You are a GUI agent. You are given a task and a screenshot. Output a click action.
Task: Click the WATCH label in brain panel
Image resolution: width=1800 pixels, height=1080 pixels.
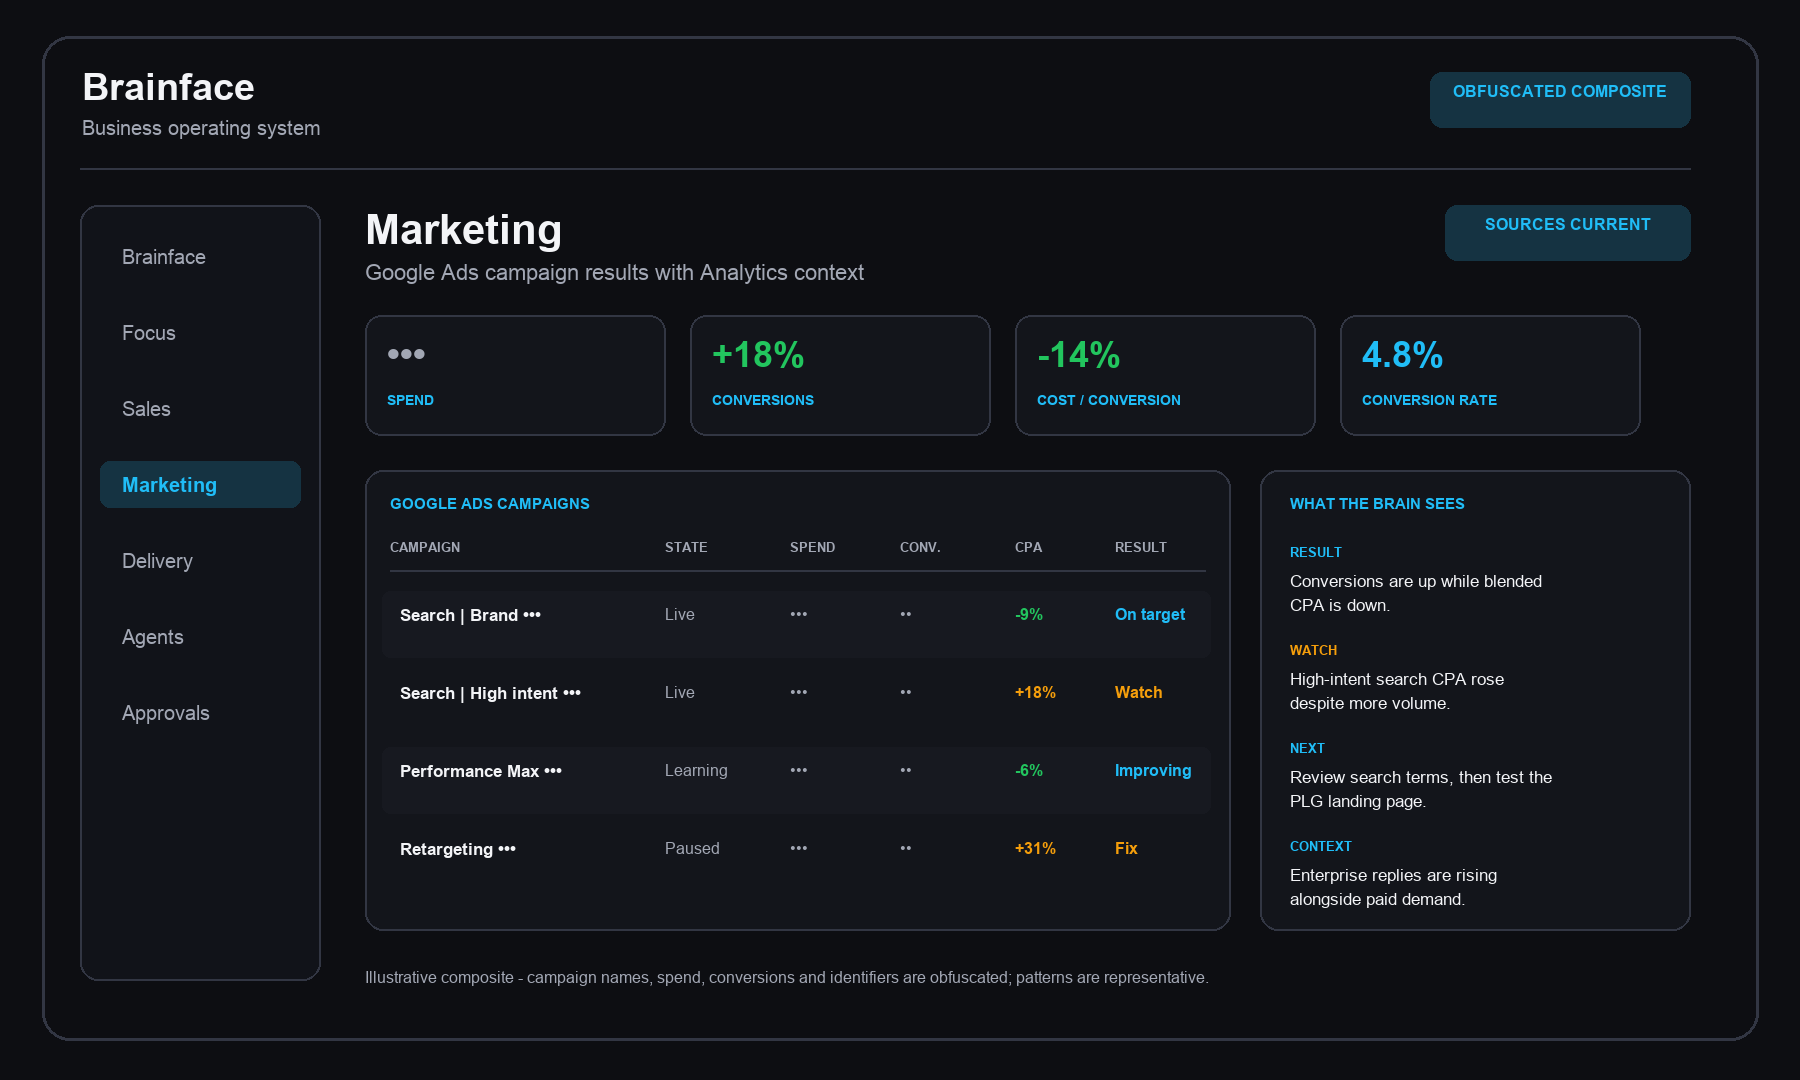1313,650
